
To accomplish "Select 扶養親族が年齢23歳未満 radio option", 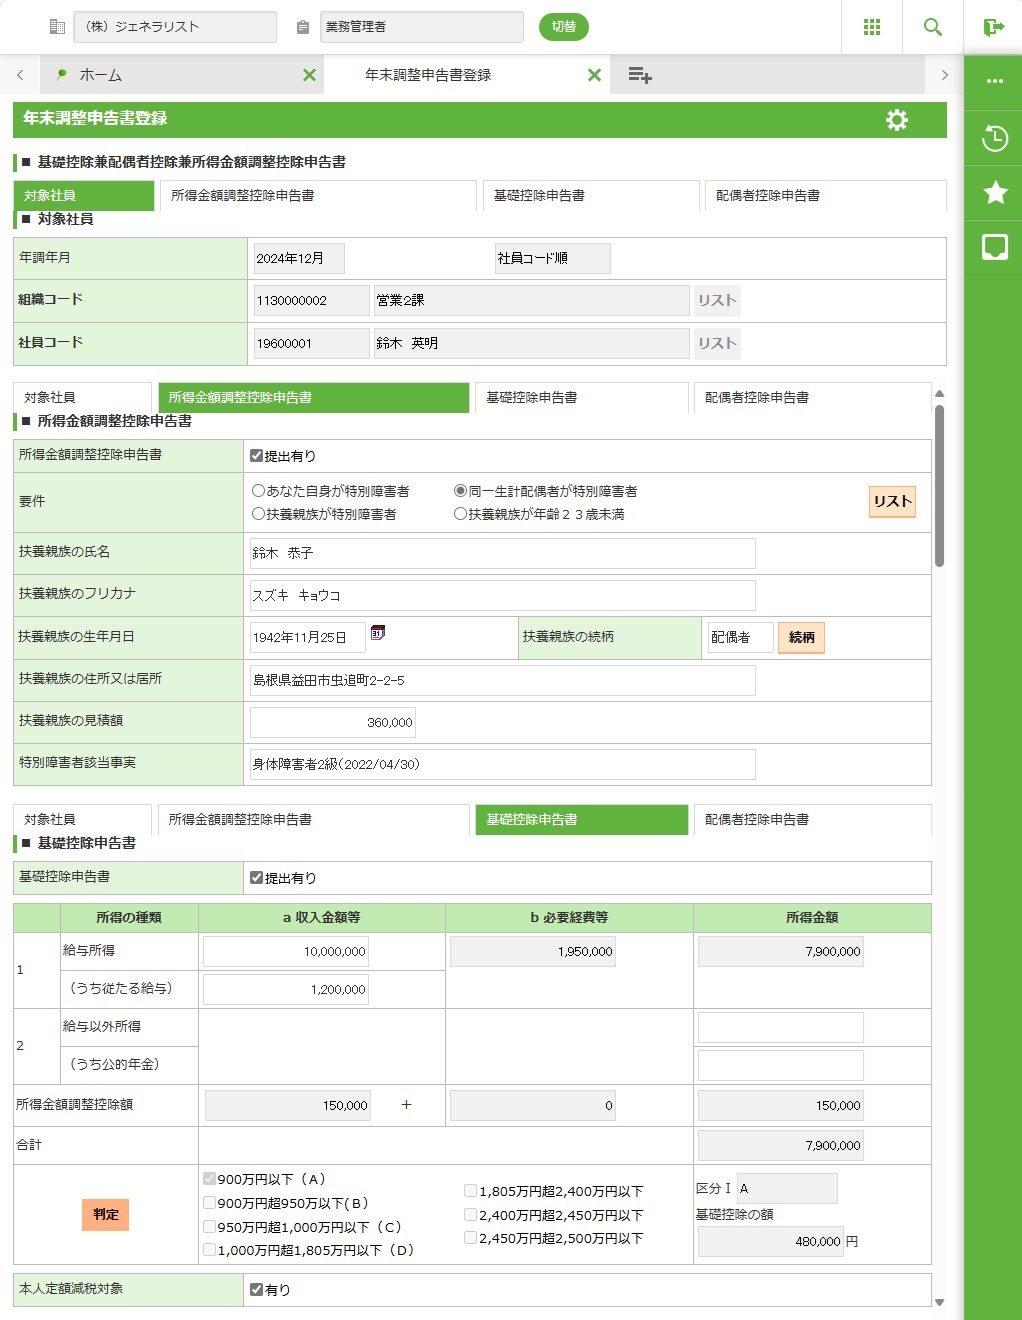I will coord(461,514).
